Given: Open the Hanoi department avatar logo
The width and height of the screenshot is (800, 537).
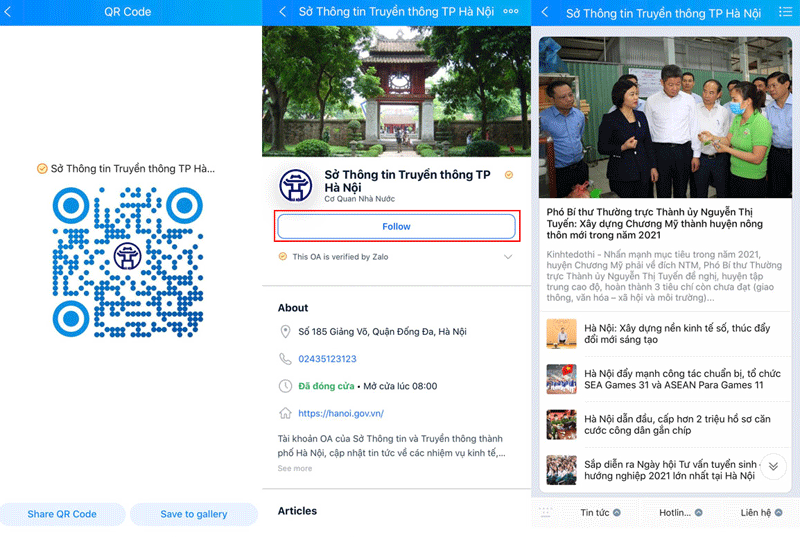Looking at the screenshot, I should click(296, 186).
